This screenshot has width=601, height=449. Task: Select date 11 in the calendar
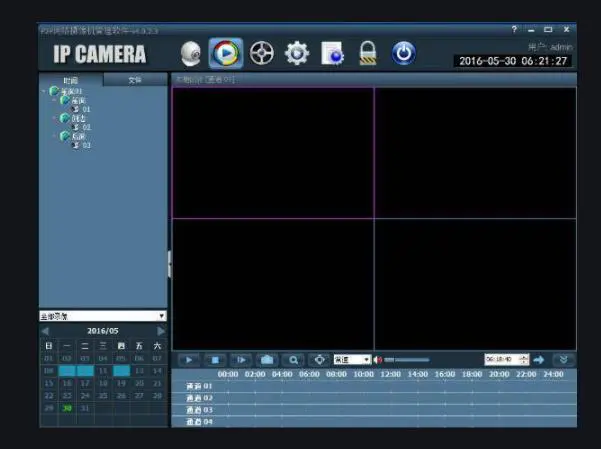pos(103,371)
